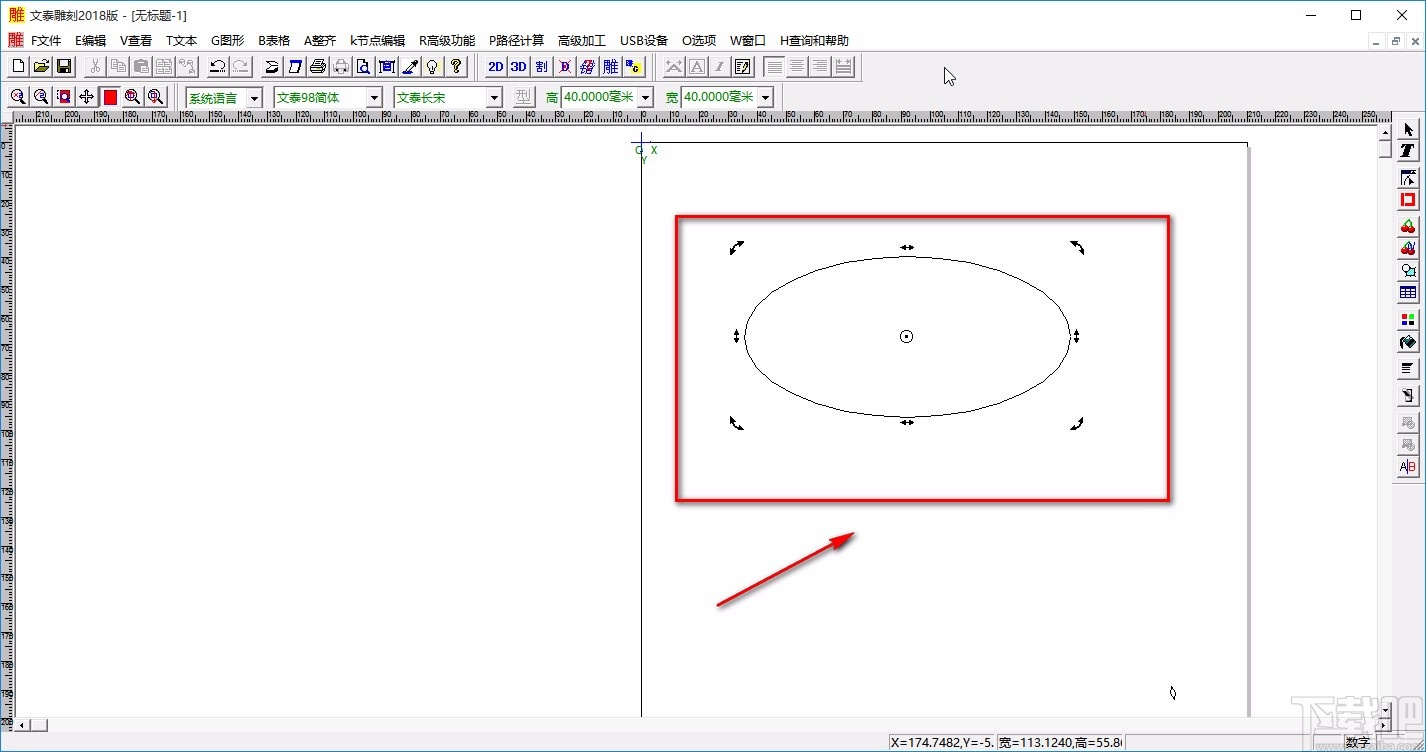1426x752 pixels.
Task: Click the four-arrow pan view tool
Action: click(87, 97)
